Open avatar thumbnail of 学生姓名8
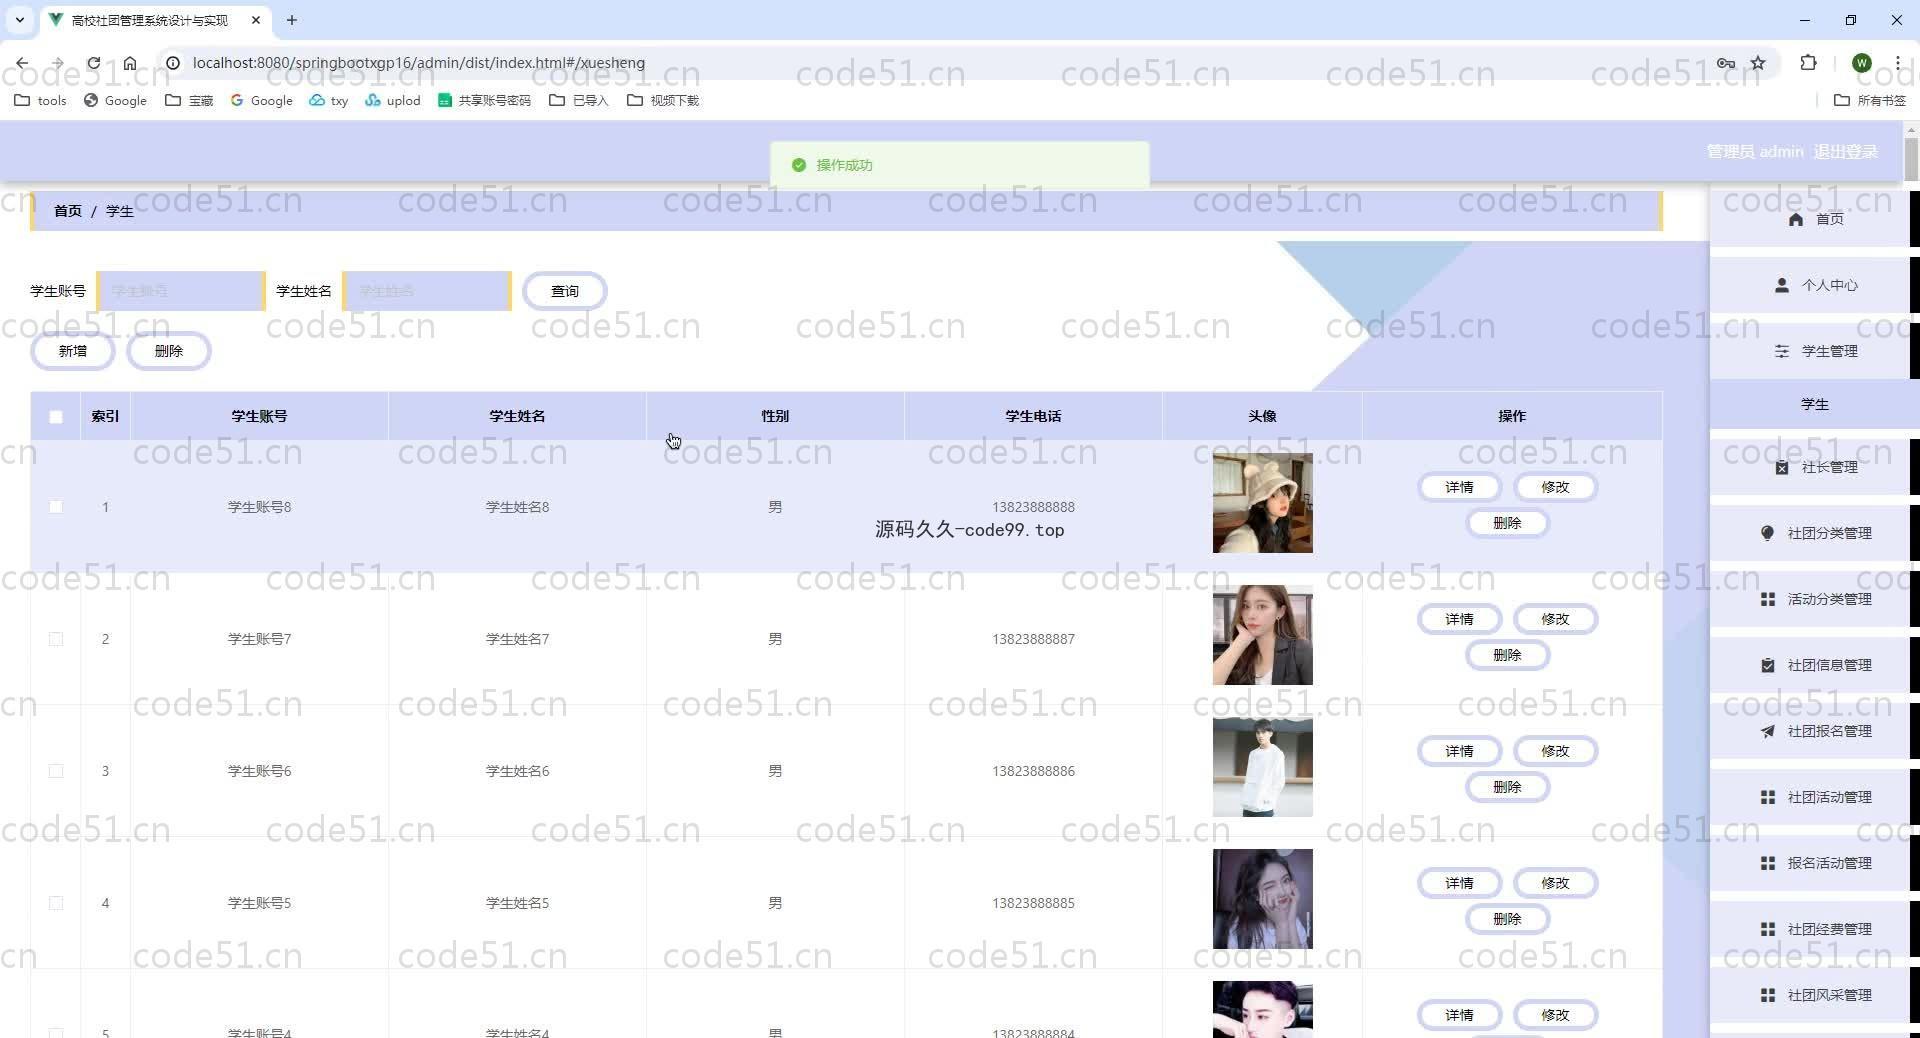The height and width of the screenshot is (1038, 1920). tap(1263, 503)
